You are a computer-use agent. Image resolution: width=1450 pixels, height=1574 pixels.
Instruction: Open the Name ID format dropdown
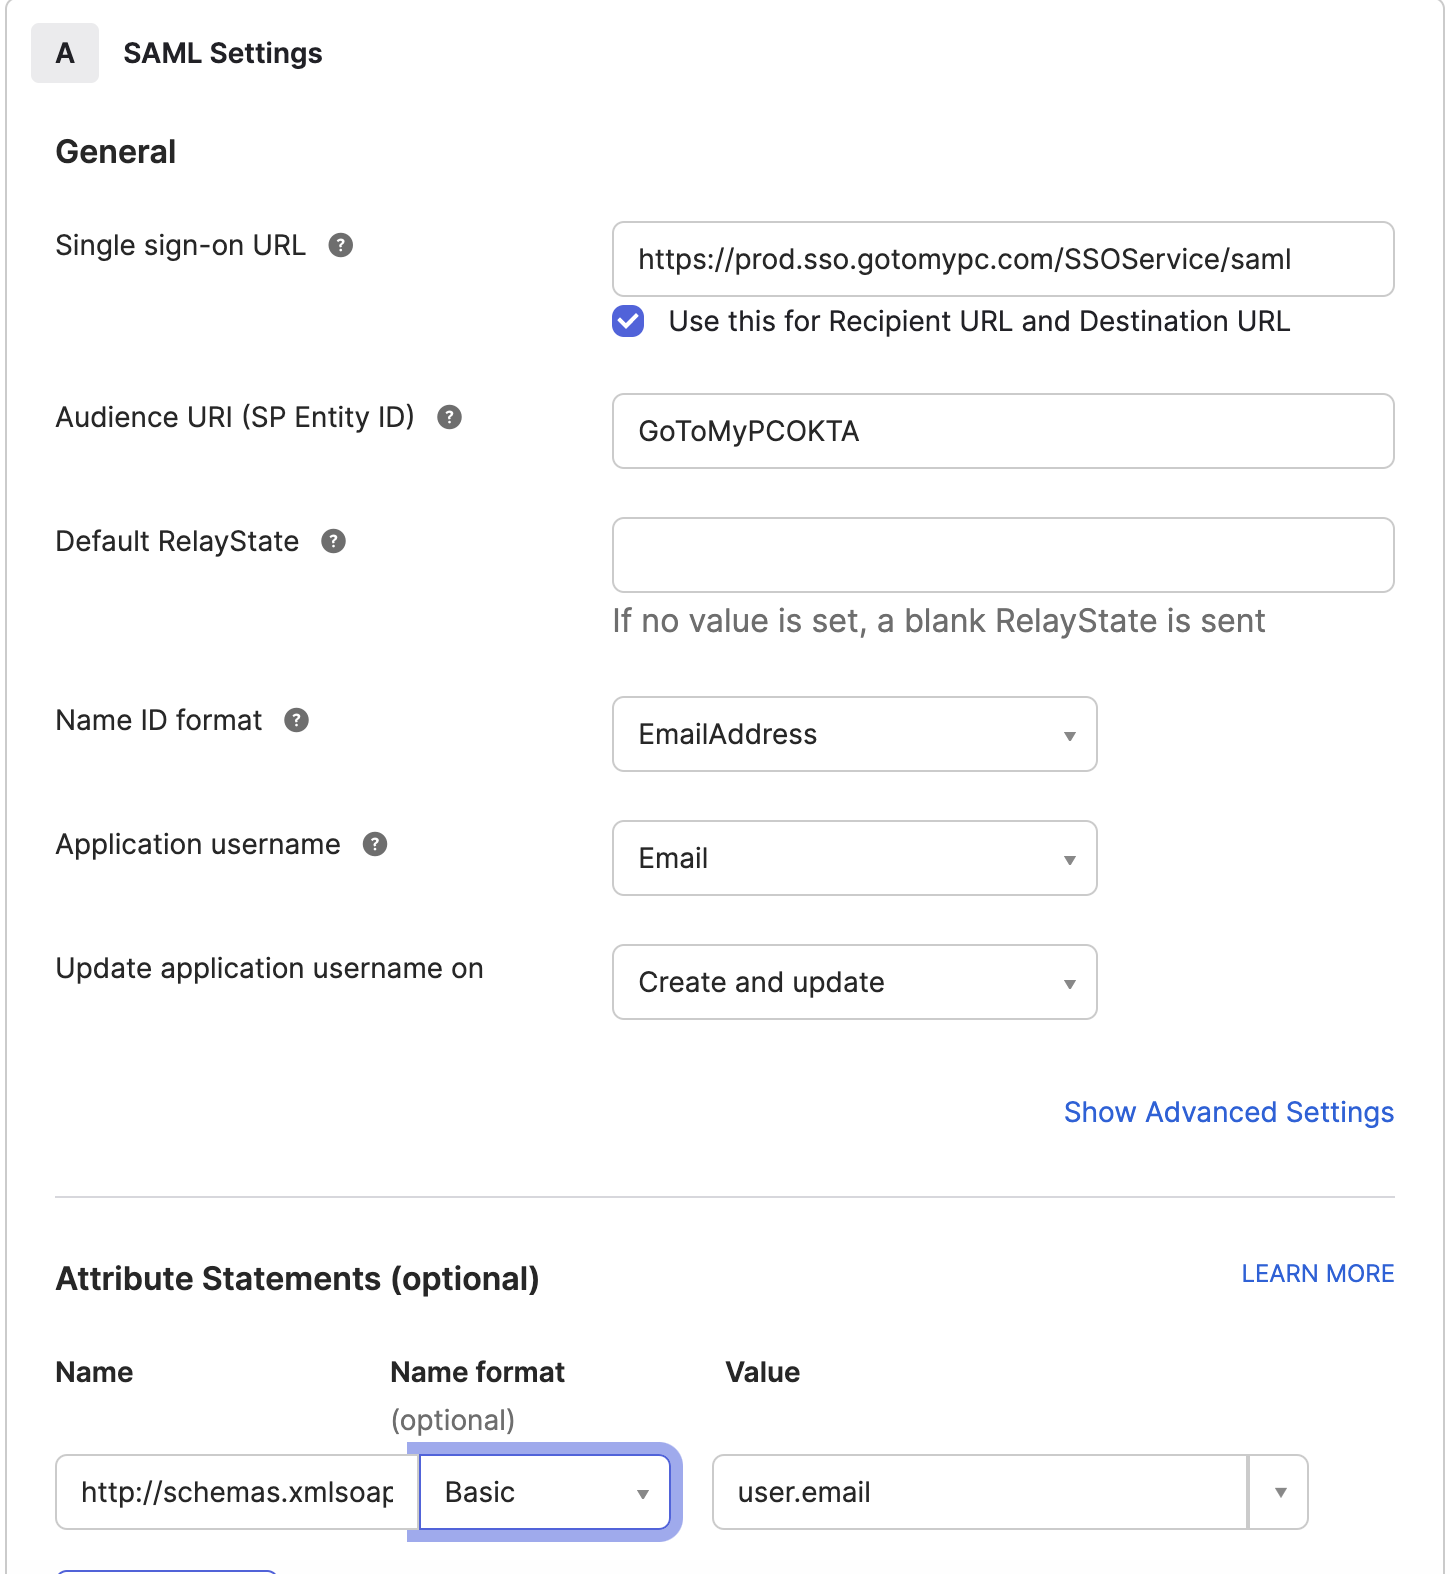click(853, 734)
